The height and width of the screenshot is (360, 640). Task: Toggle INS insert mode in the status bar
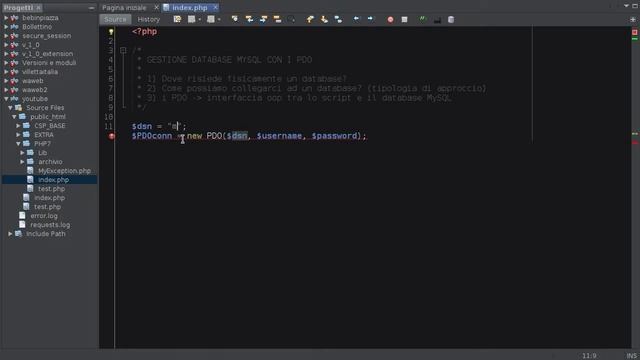(631, 356)
